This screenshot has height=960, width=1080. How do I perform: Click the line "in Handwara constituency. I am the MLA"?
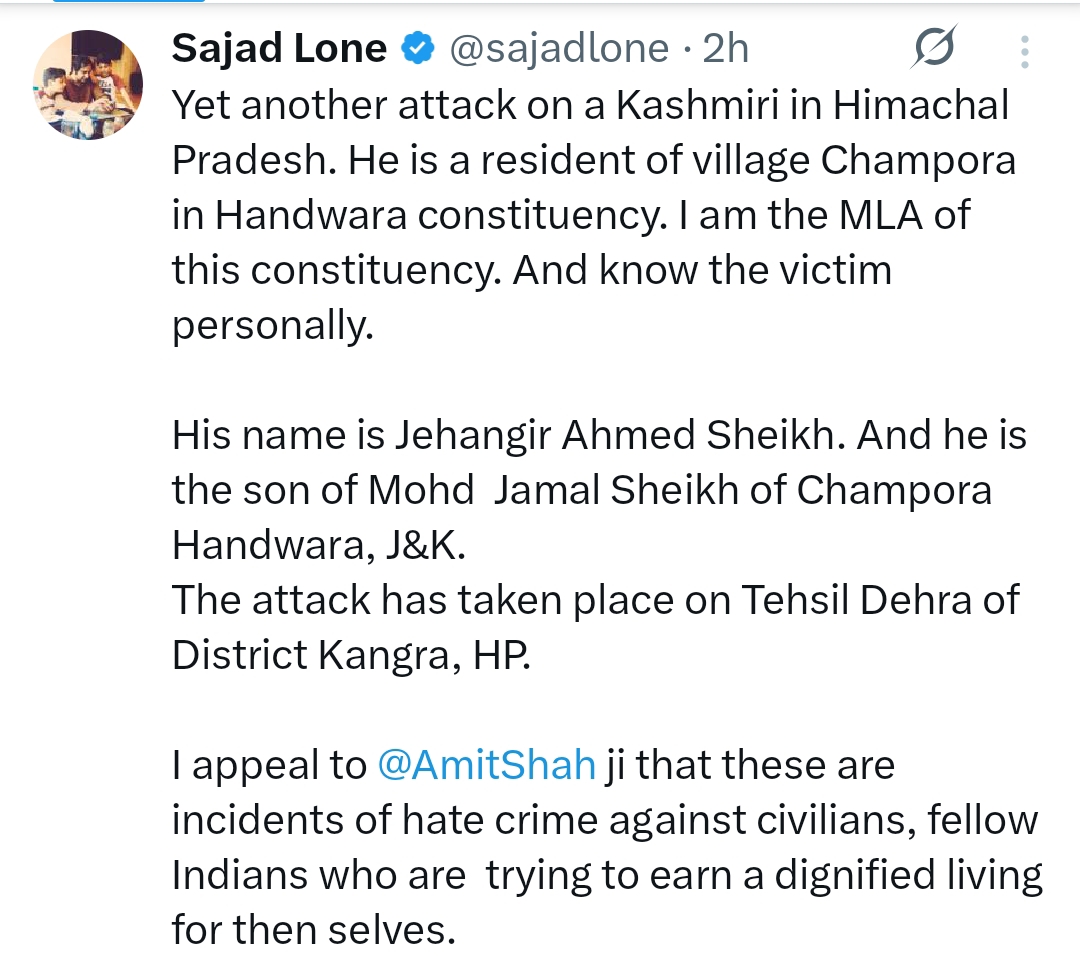pos(571,215)
